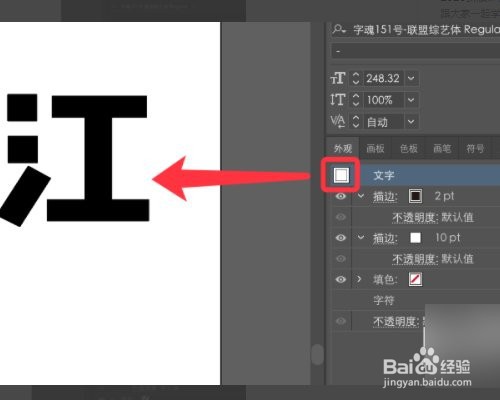Click the none fill swatch beside 填色

[415, 279]
